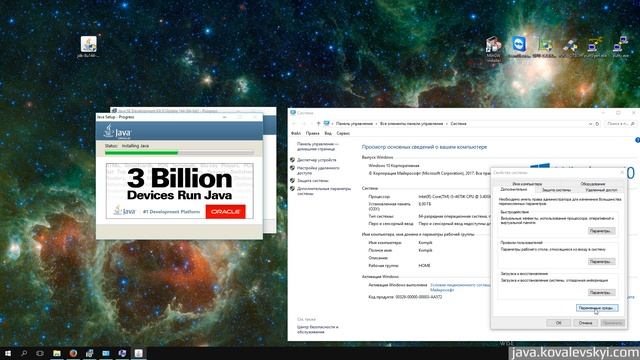Click the Код продукта value
This screenshot has width=640, height=360.
pyautogui.click(x=419, y=297)
